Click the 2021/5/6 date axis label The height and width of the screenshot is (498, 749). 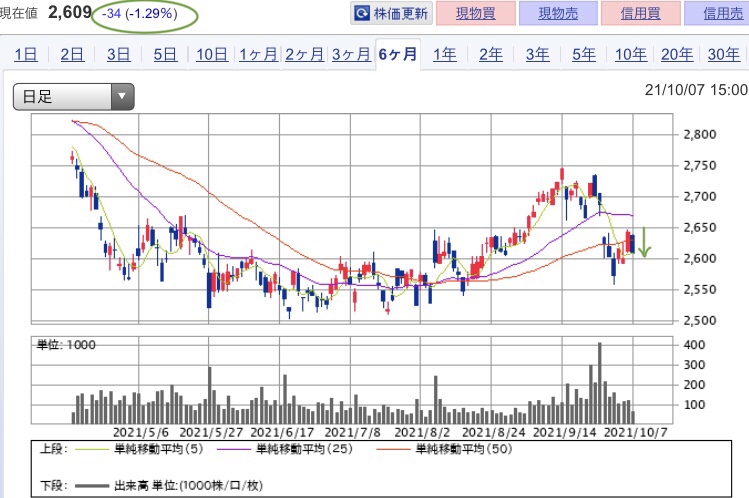141,433
